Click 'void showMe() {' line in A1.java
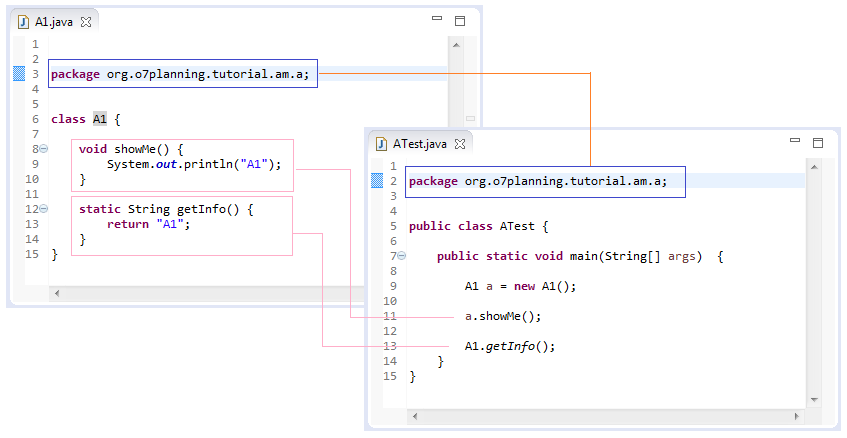 (131, 149)
